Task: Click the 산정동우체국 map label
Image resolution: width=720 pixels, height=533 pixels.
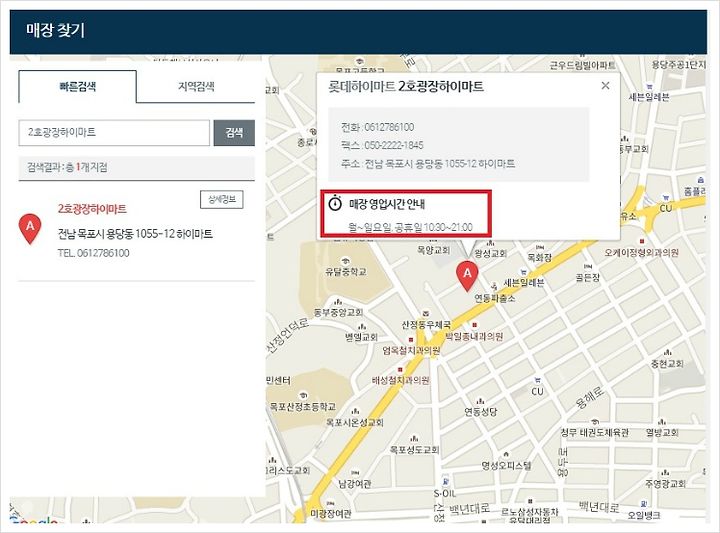Action: (426, 325)
